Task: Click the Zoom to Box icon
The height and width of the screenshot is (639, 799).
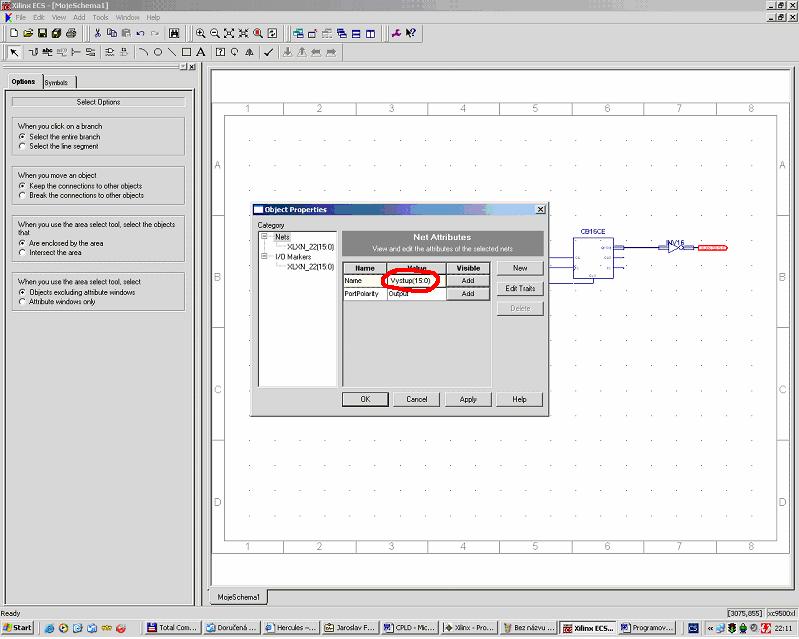Action: coord(244,34)
